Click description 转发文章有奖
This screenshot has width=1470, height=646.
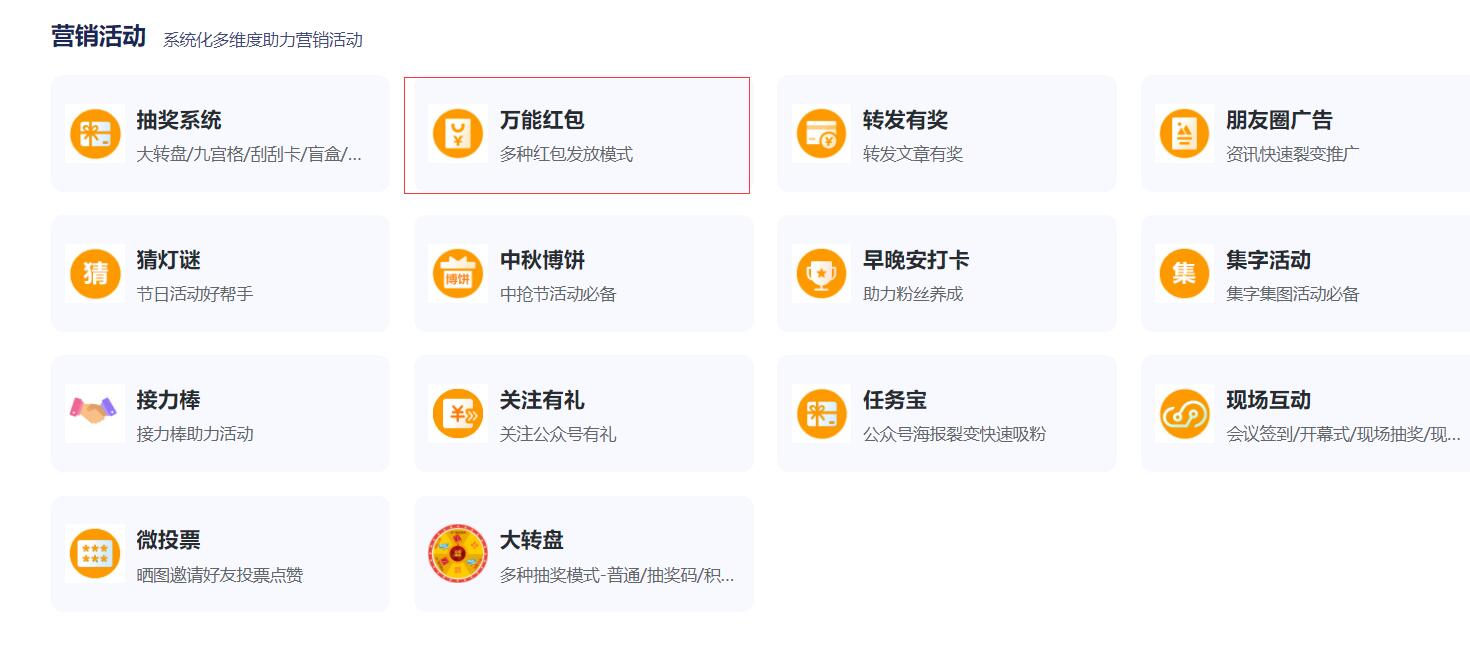[x=913, y=154]
